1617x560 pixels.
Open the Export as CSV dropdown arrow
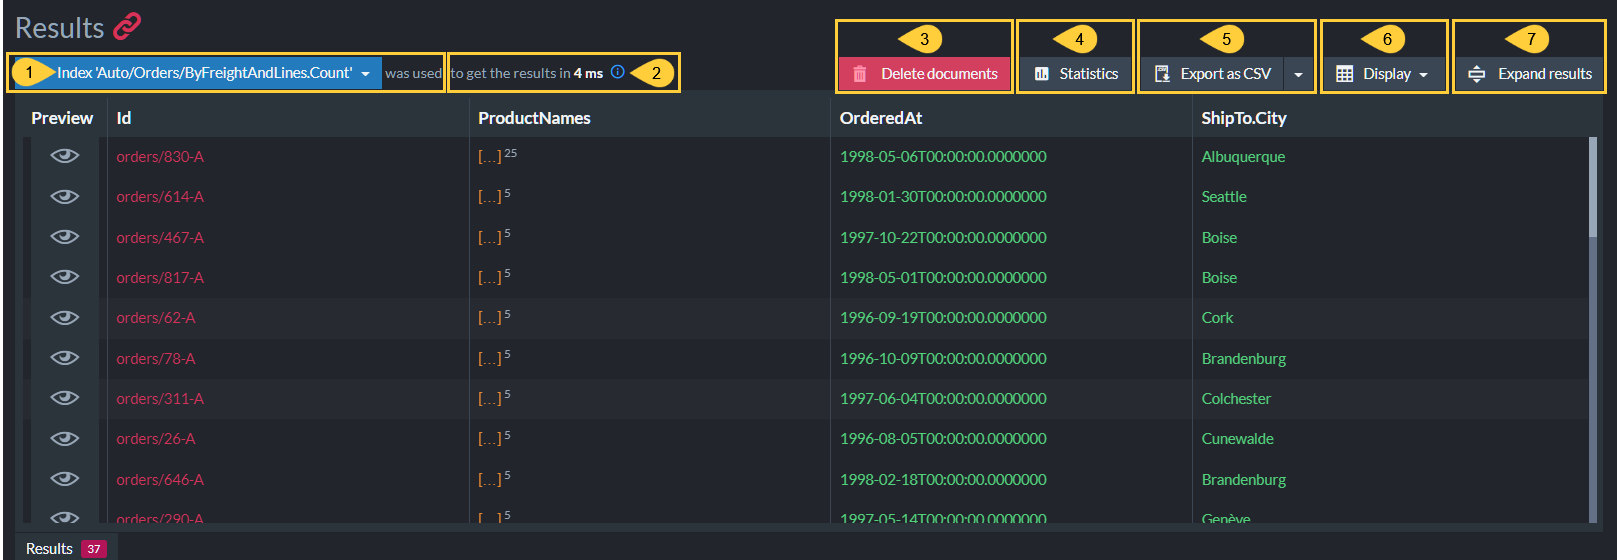click(1298, 74)
